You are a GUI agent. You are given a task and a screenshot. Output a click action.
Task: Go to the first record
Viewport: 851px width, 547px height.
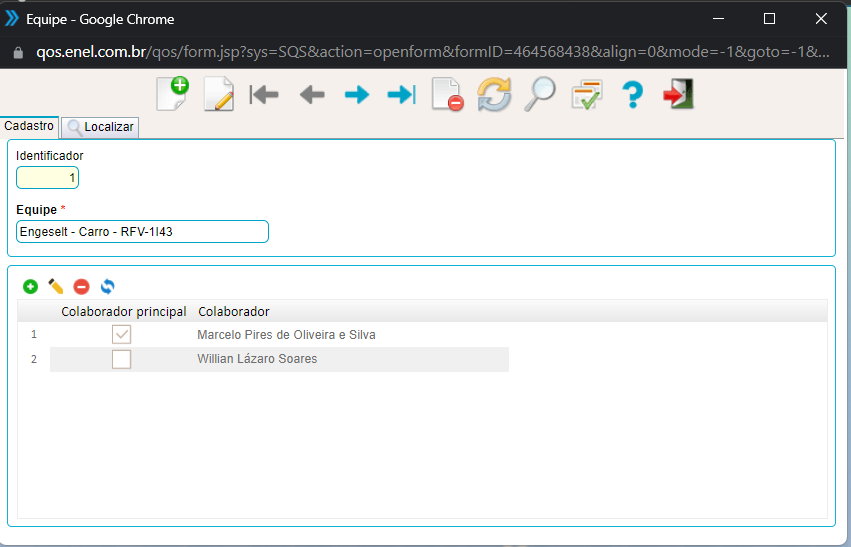(264, 95)
